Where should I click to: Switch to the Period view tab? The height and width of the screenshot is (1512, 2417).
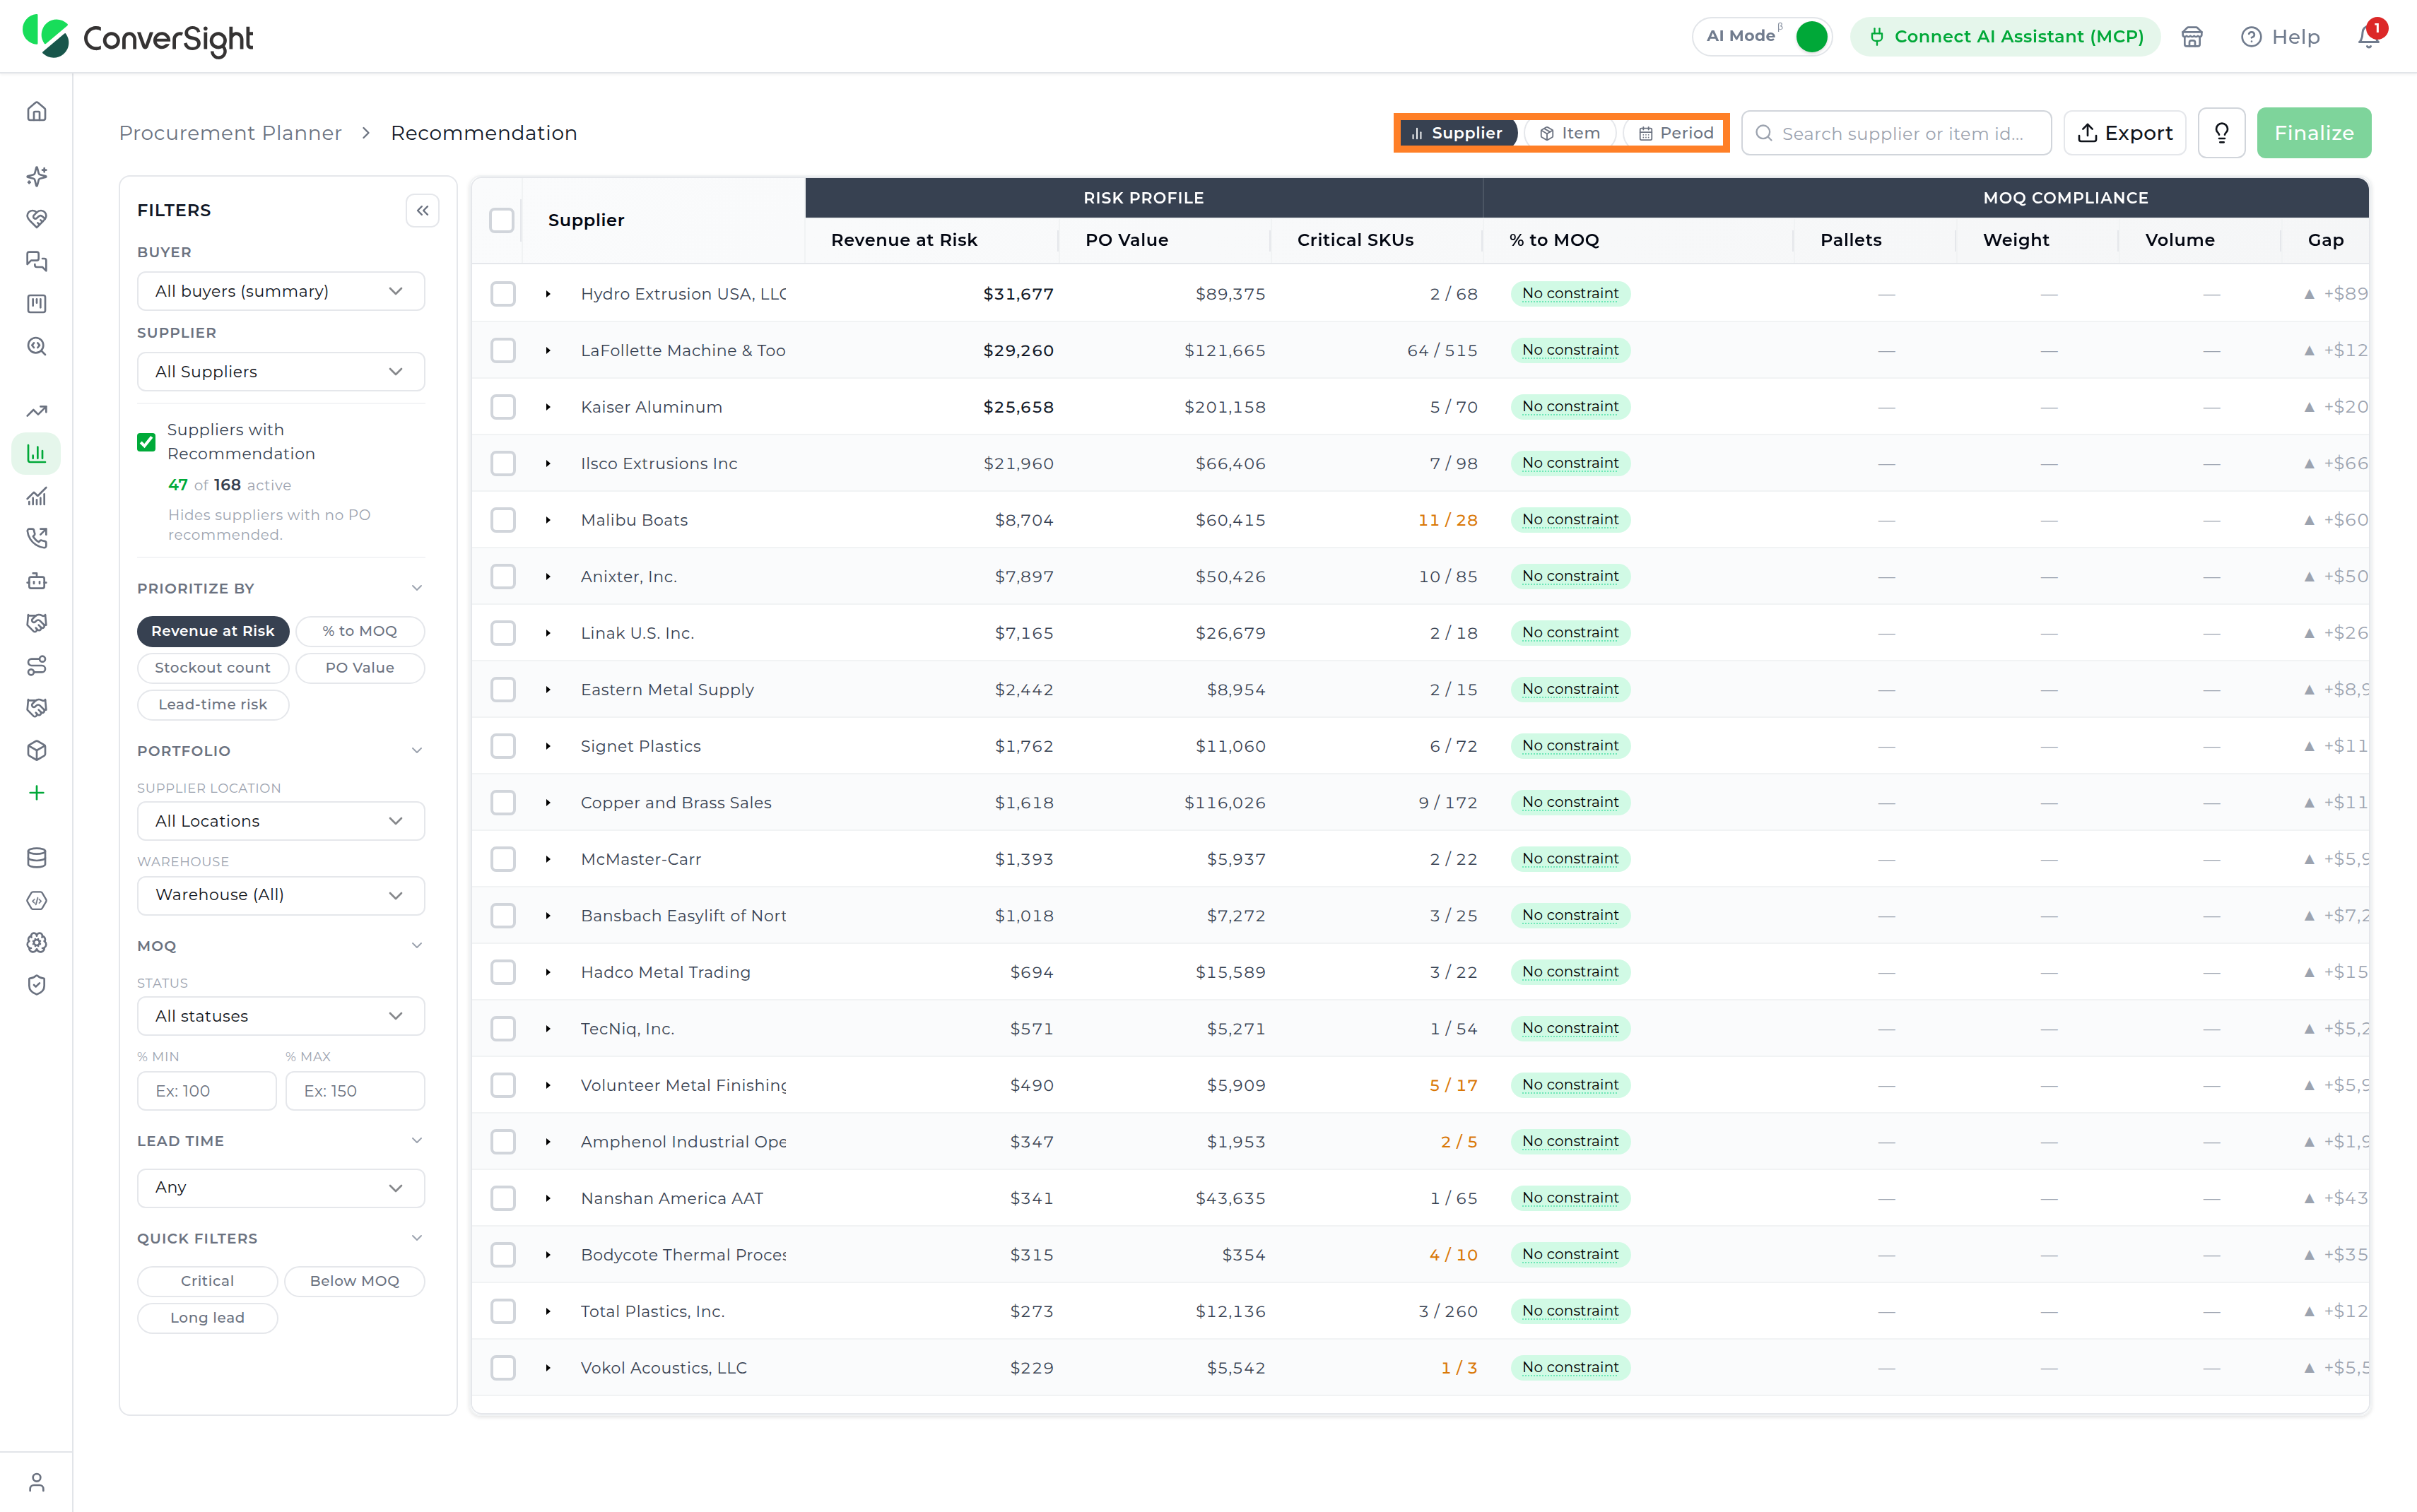[1676, 133]
